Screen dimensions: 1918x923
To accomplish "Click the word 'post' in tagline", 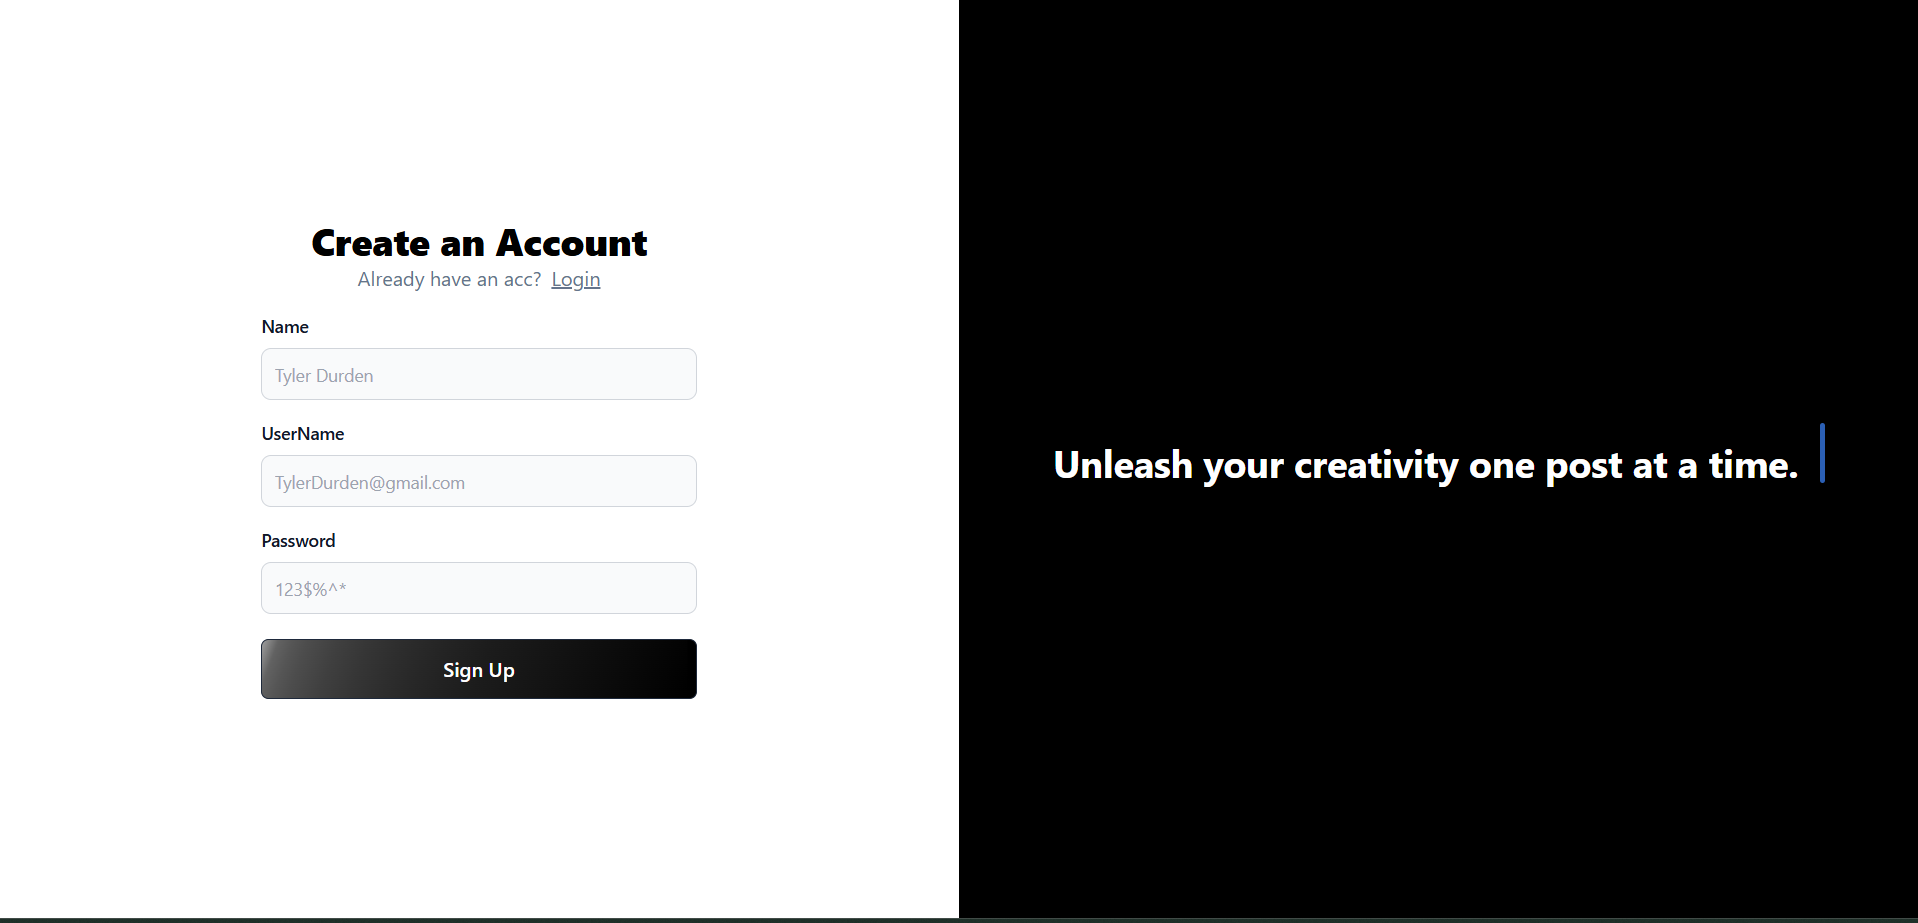I will (1584, 467).
